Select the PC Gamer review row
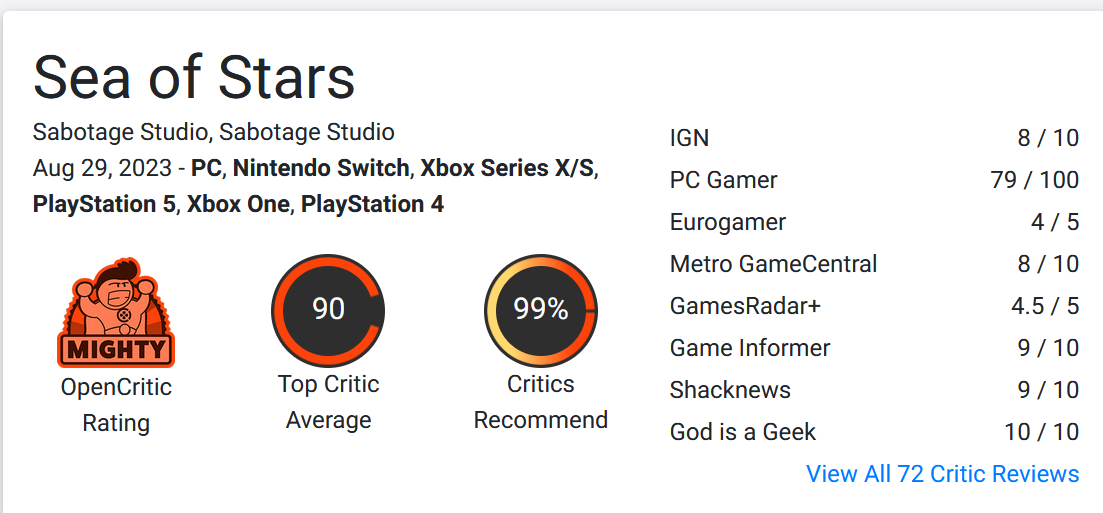Viewport: 1103px width, 513px height. [x=874, y=180]
